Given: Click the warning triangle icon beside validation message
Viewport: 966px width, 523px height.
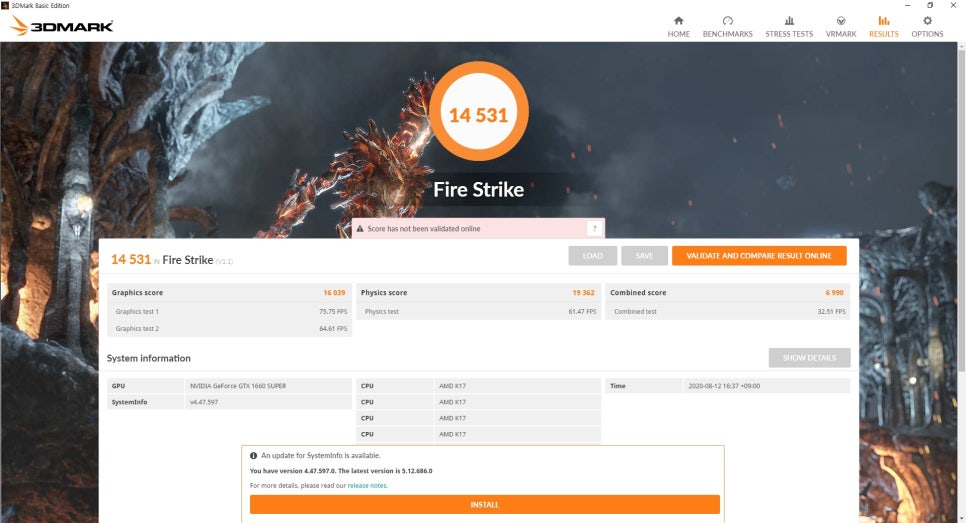Looking at the screenshot, I should click(x=360, y=229).
